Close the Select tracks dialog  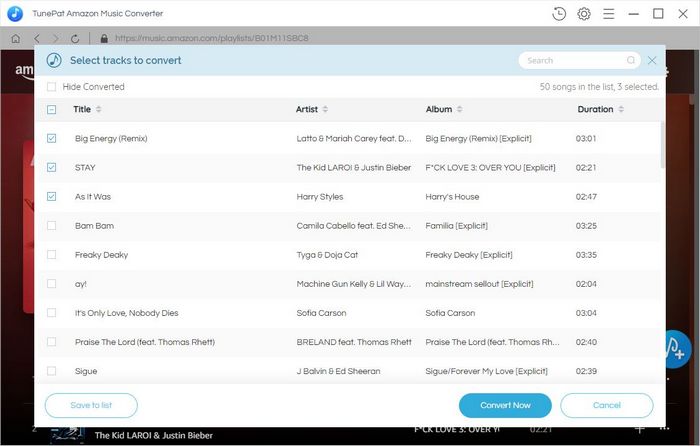click(x=652, y=60)
